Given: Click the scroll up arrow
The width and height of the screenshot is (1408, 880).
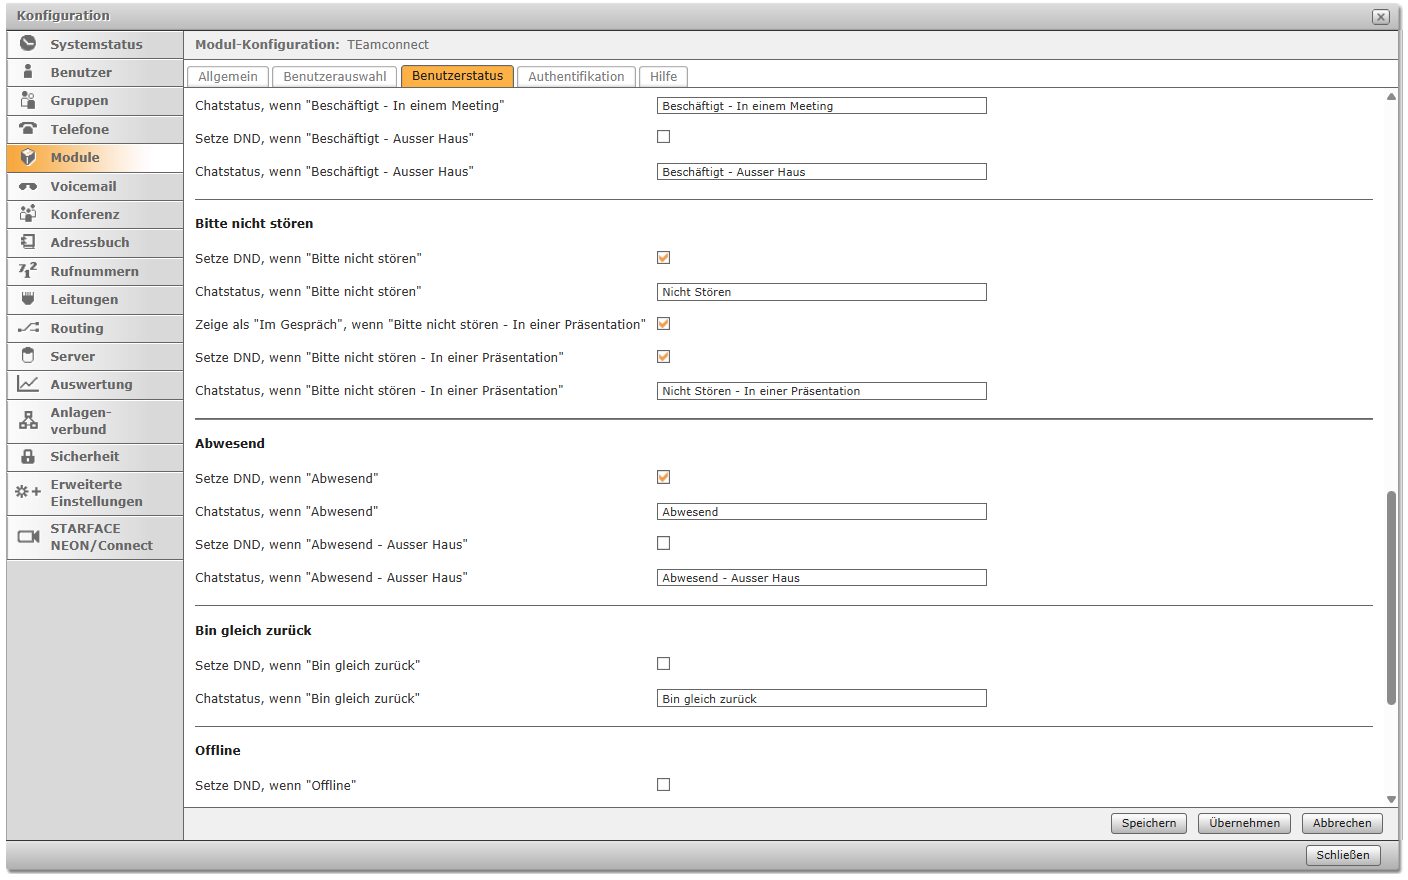Looking at the screenshot, I should click(1391, 97).
